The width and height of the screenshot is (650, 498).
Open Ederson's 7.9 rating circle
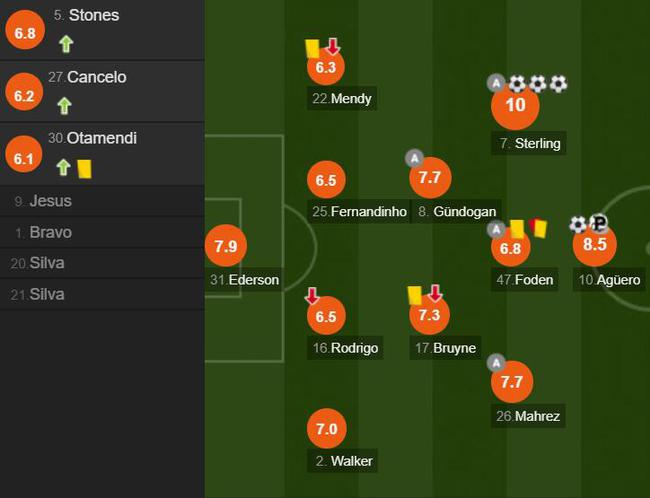tap(223, 245)
